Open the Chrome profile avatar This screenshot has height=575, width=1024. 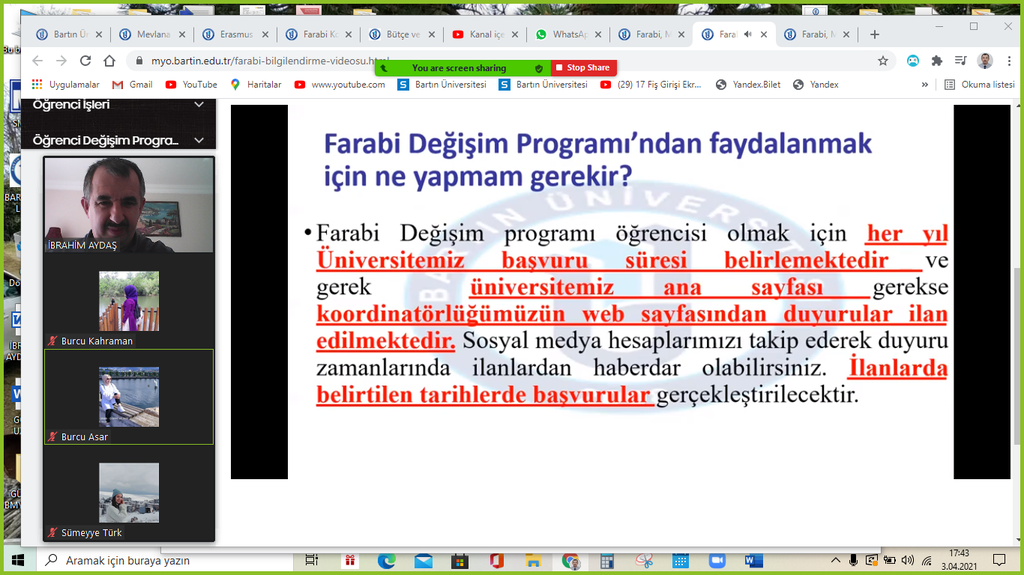click(x=985, y=61)
